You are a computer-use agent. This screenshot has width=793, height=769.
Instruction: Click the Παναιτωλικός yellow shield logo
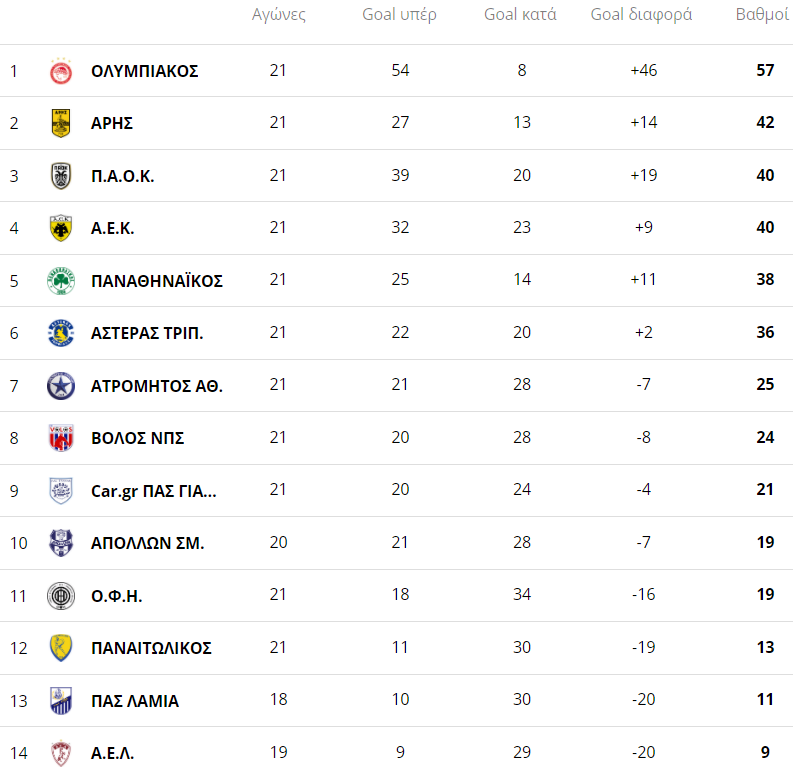(x=61, y=648)
